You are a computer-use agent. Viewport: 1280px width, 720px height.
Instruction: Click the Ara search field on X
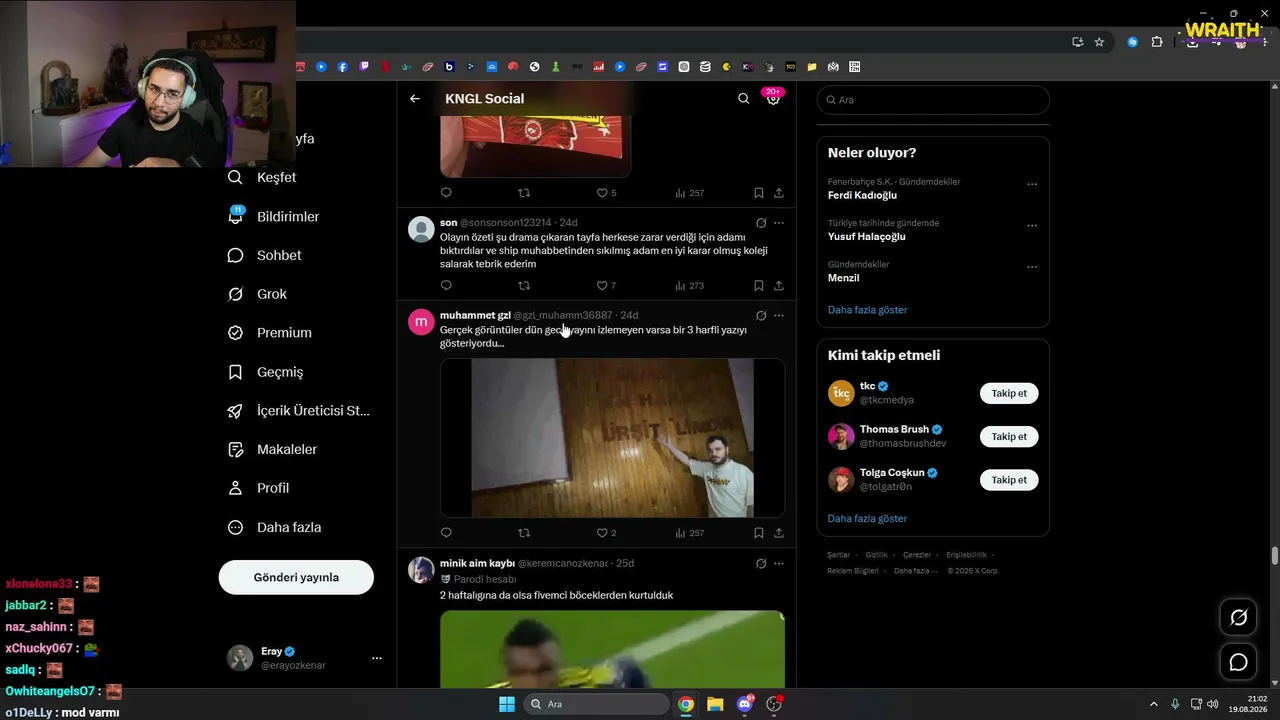click(x=933, y=100)
